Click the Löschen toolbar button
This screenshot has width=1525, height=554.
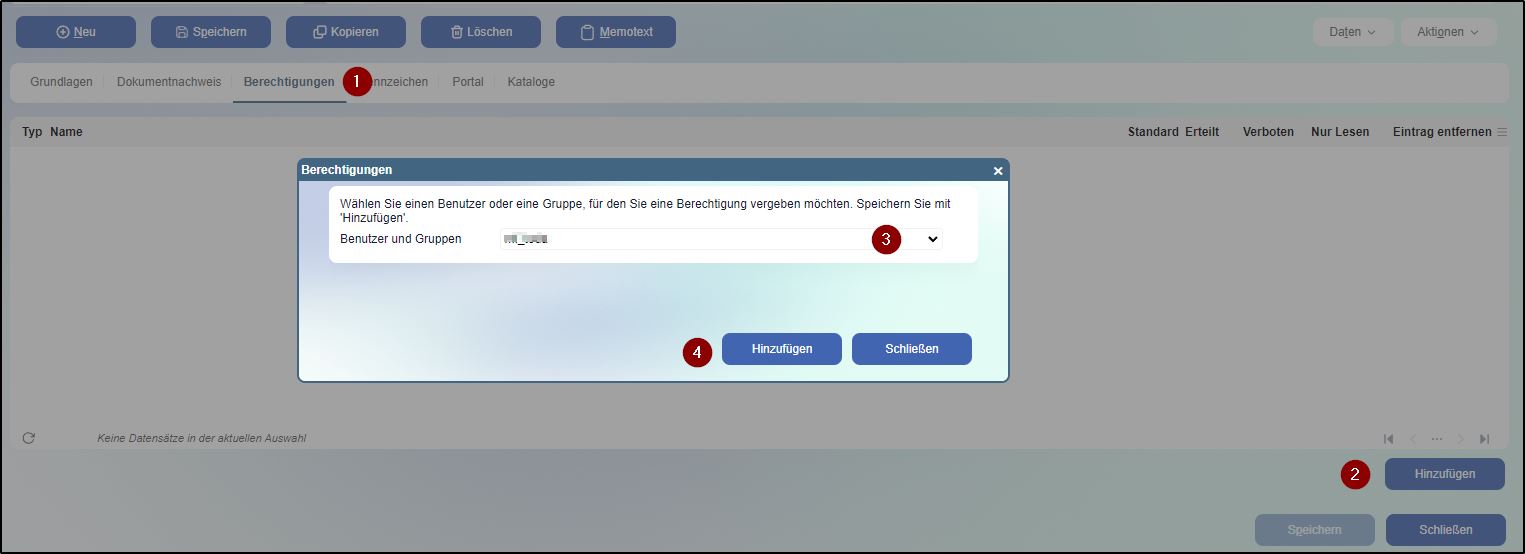(x=481, y=32)
